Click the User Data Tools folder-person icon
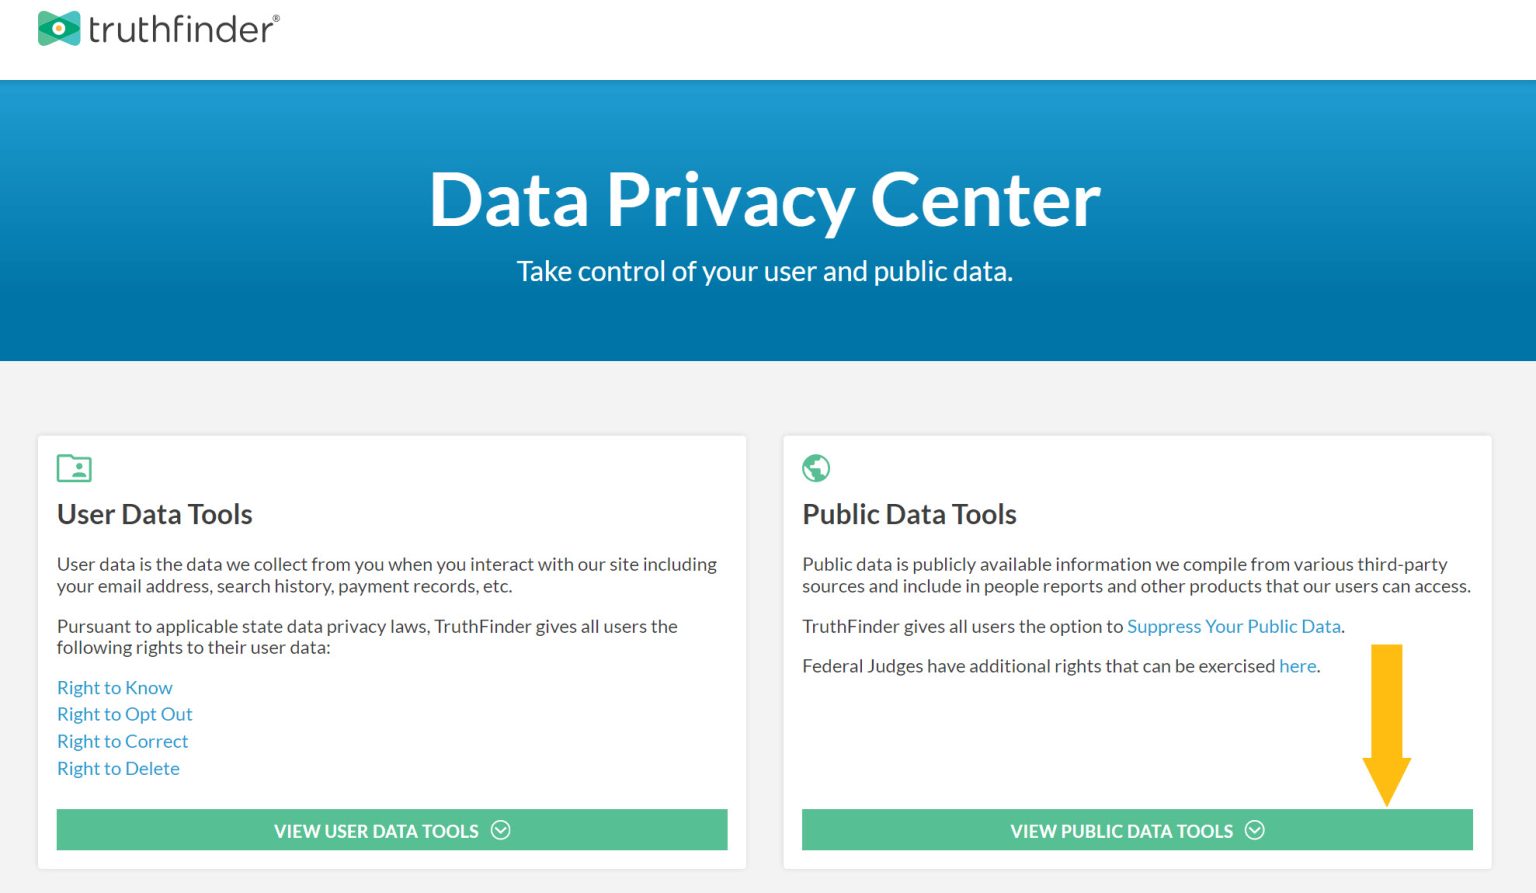This screenshot has width=1536, height=893. coord(74,468)
